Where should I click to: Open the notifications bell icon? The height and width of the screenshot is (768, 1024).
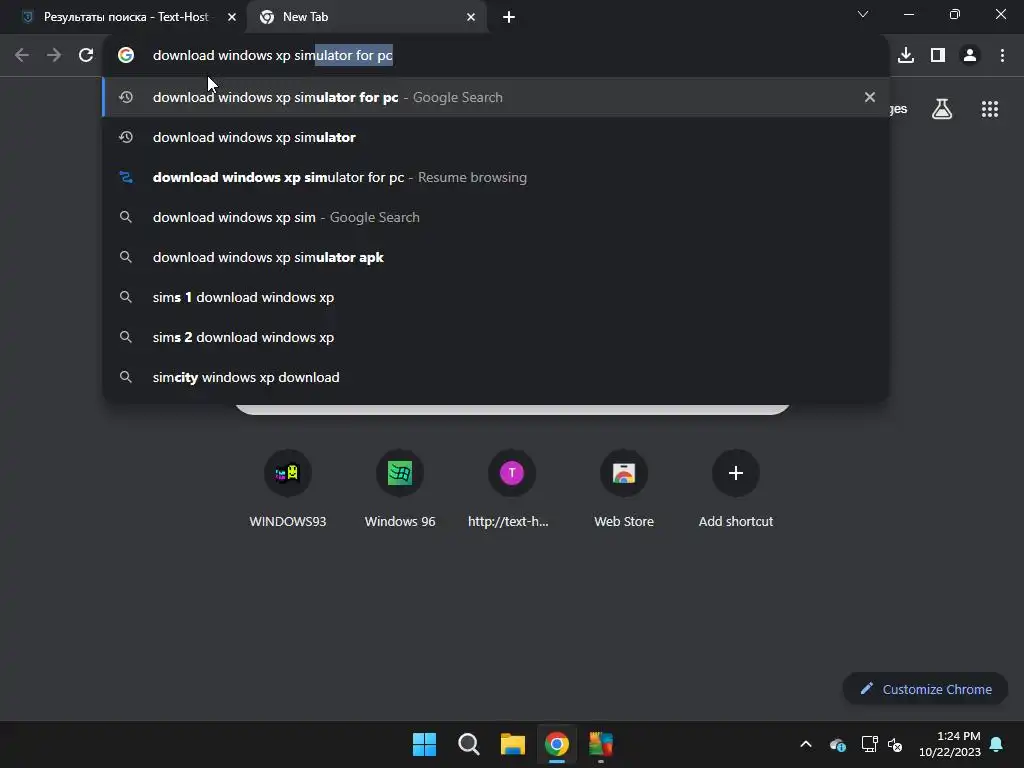pos(997,744)
